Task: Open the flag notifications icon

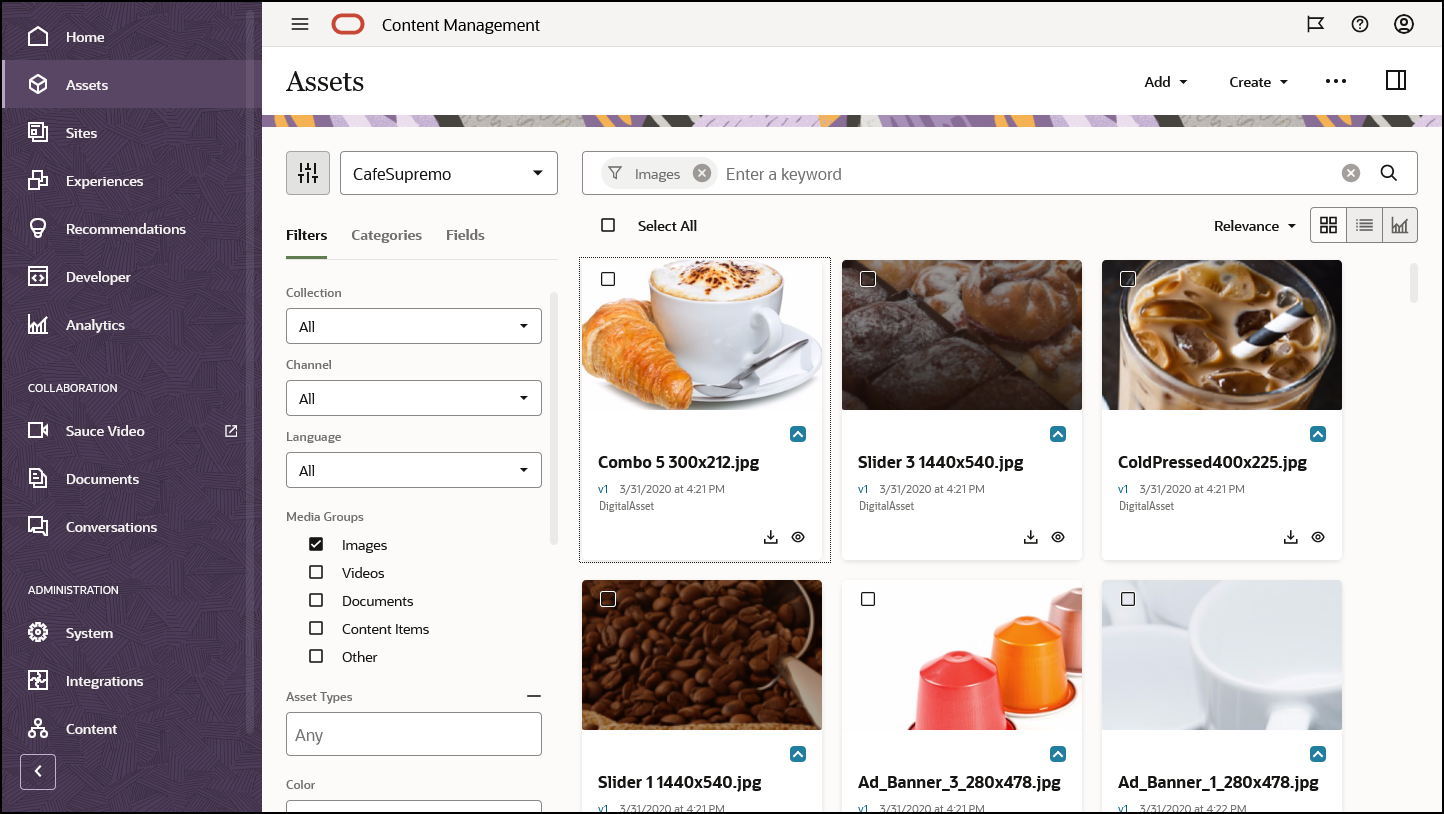Action: pos(1316,25)
